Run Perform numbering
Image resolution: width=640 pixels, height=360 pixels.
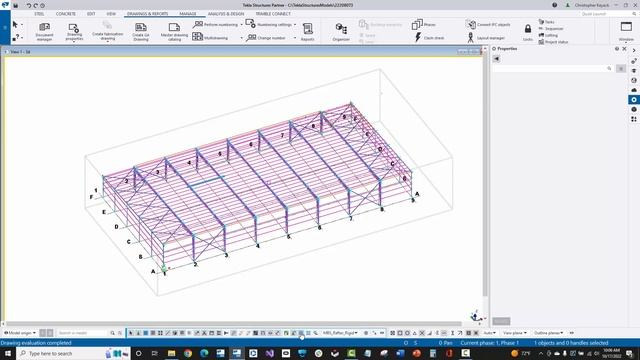[216, 24]
